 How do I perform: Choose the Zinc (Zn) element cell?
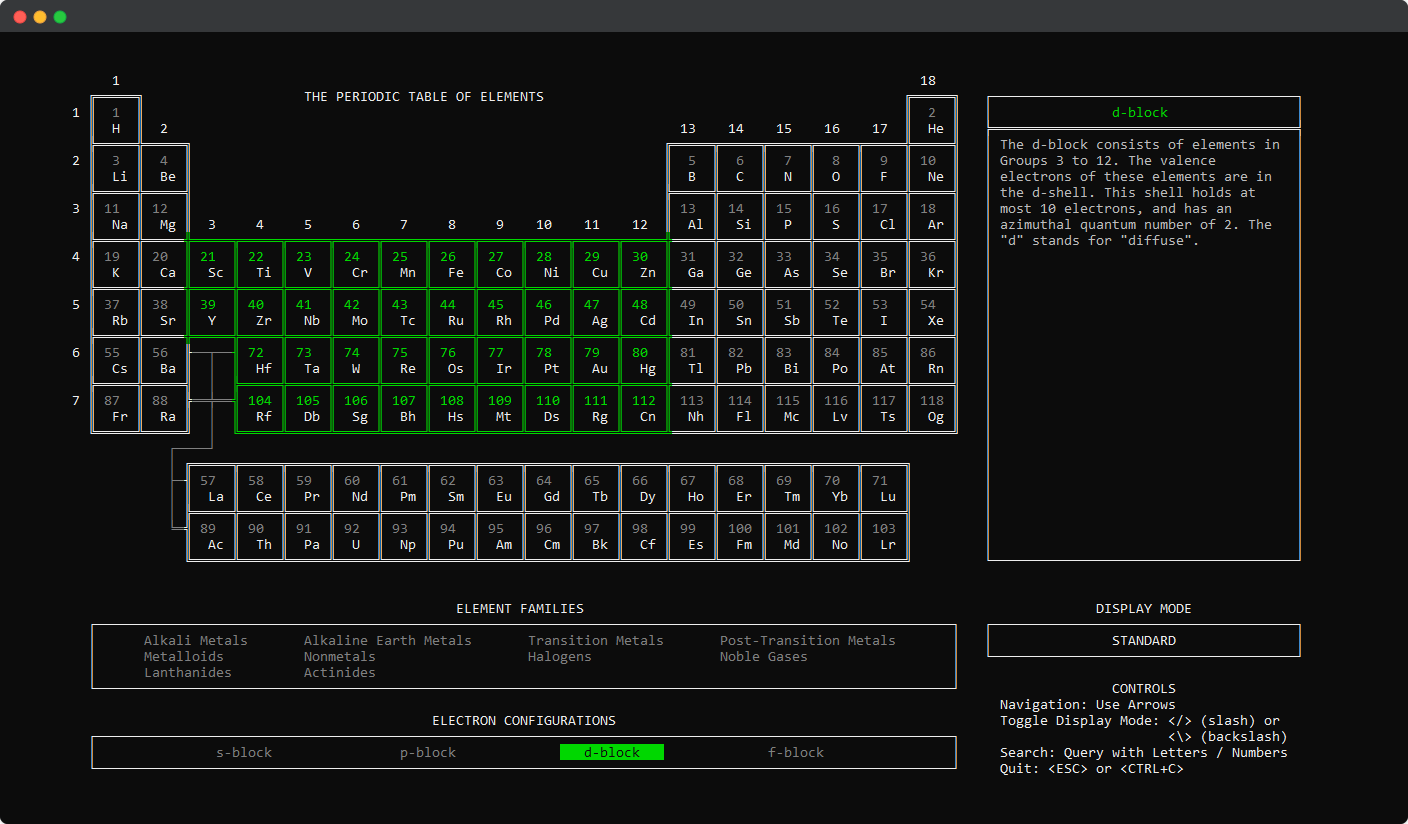coord(644,264)
